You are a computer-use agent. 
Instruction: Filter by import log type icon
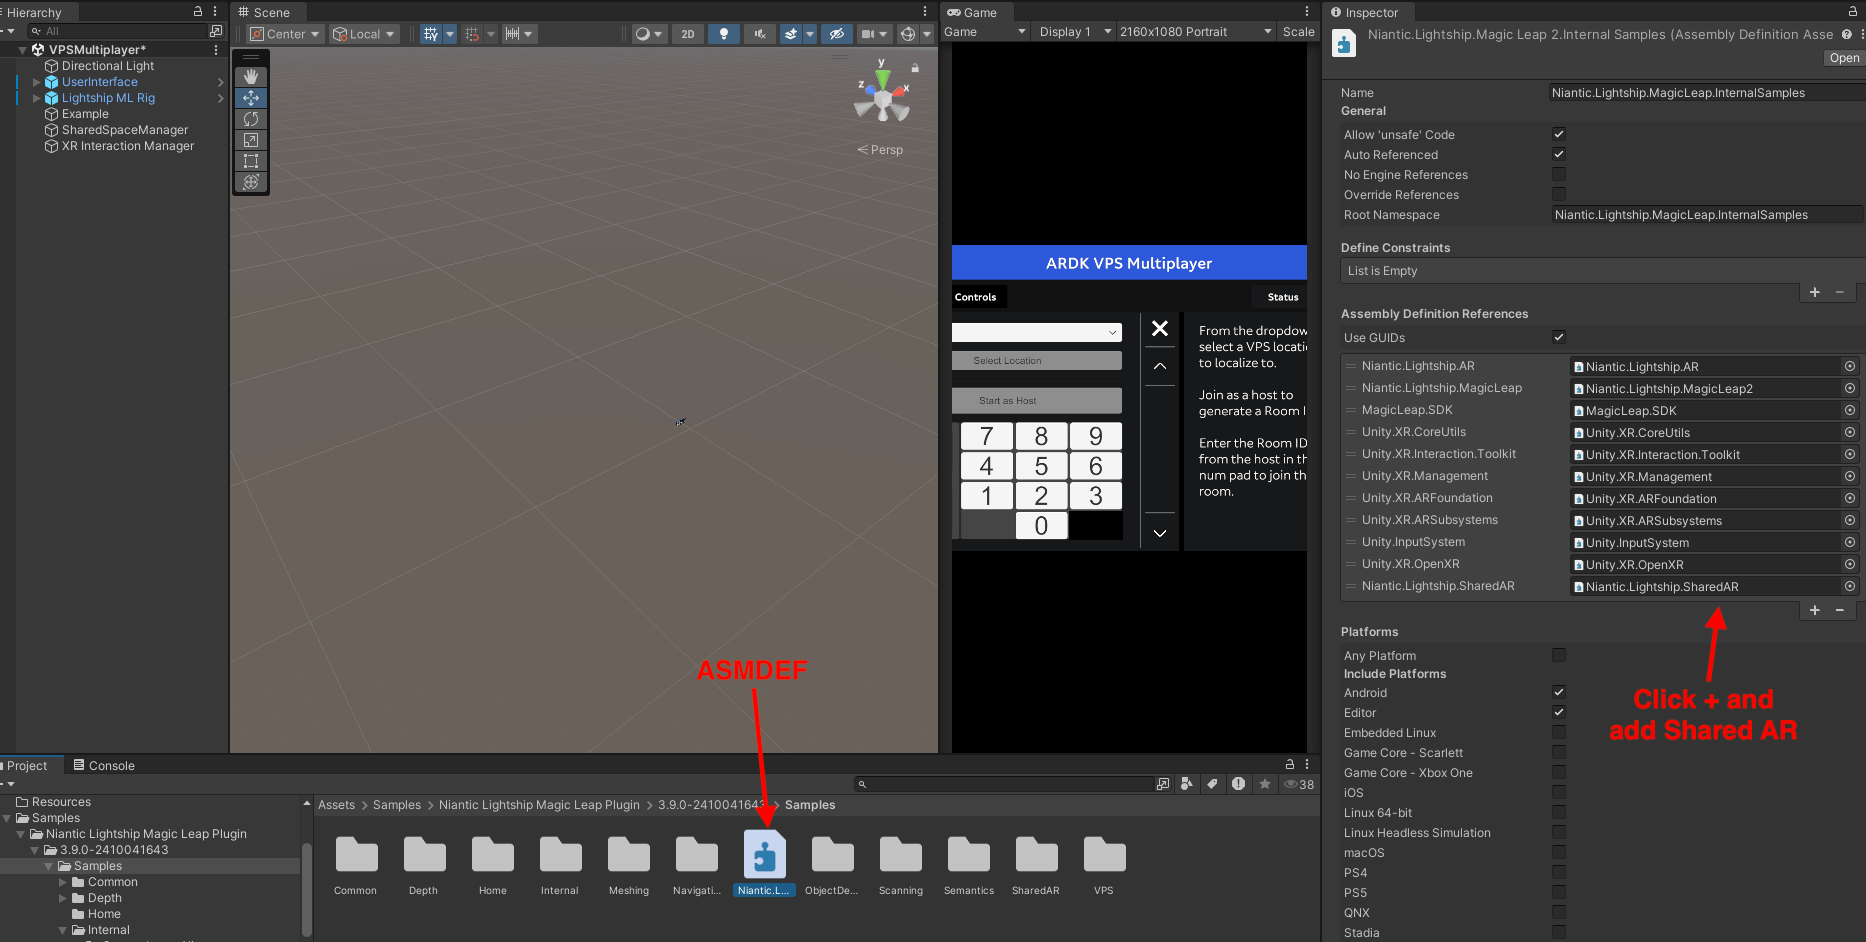click(x=1238, y=784)
